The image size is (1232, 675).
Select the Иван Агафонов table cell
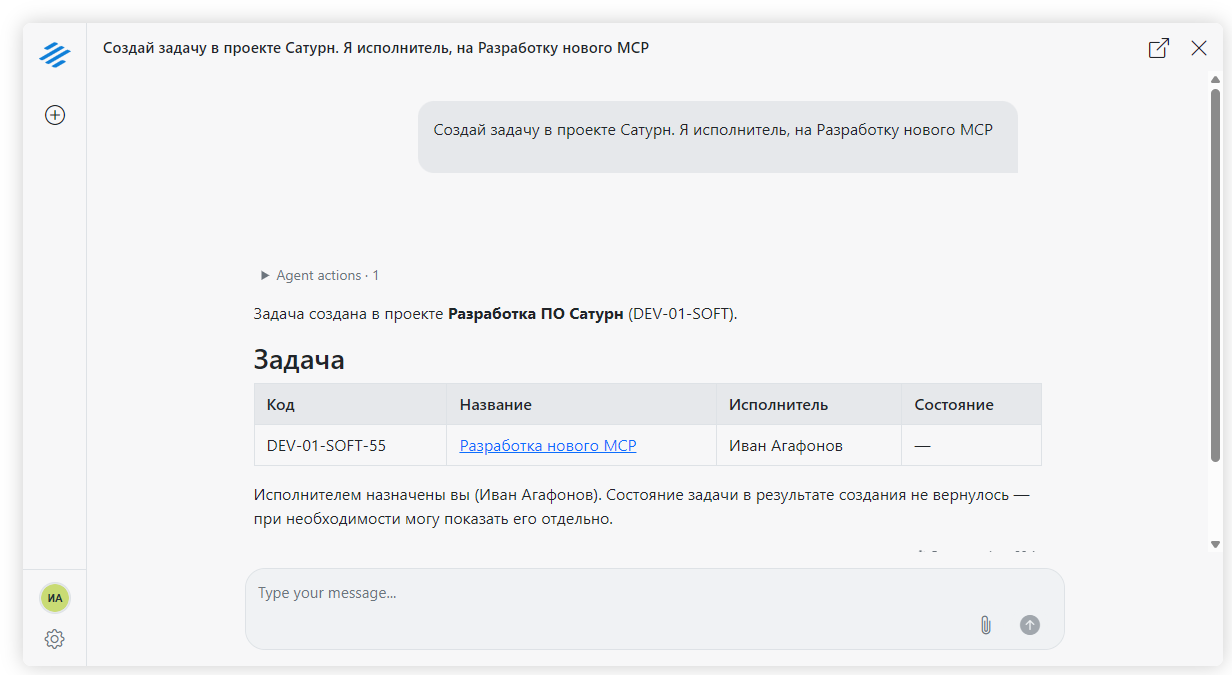pos(809,446)
